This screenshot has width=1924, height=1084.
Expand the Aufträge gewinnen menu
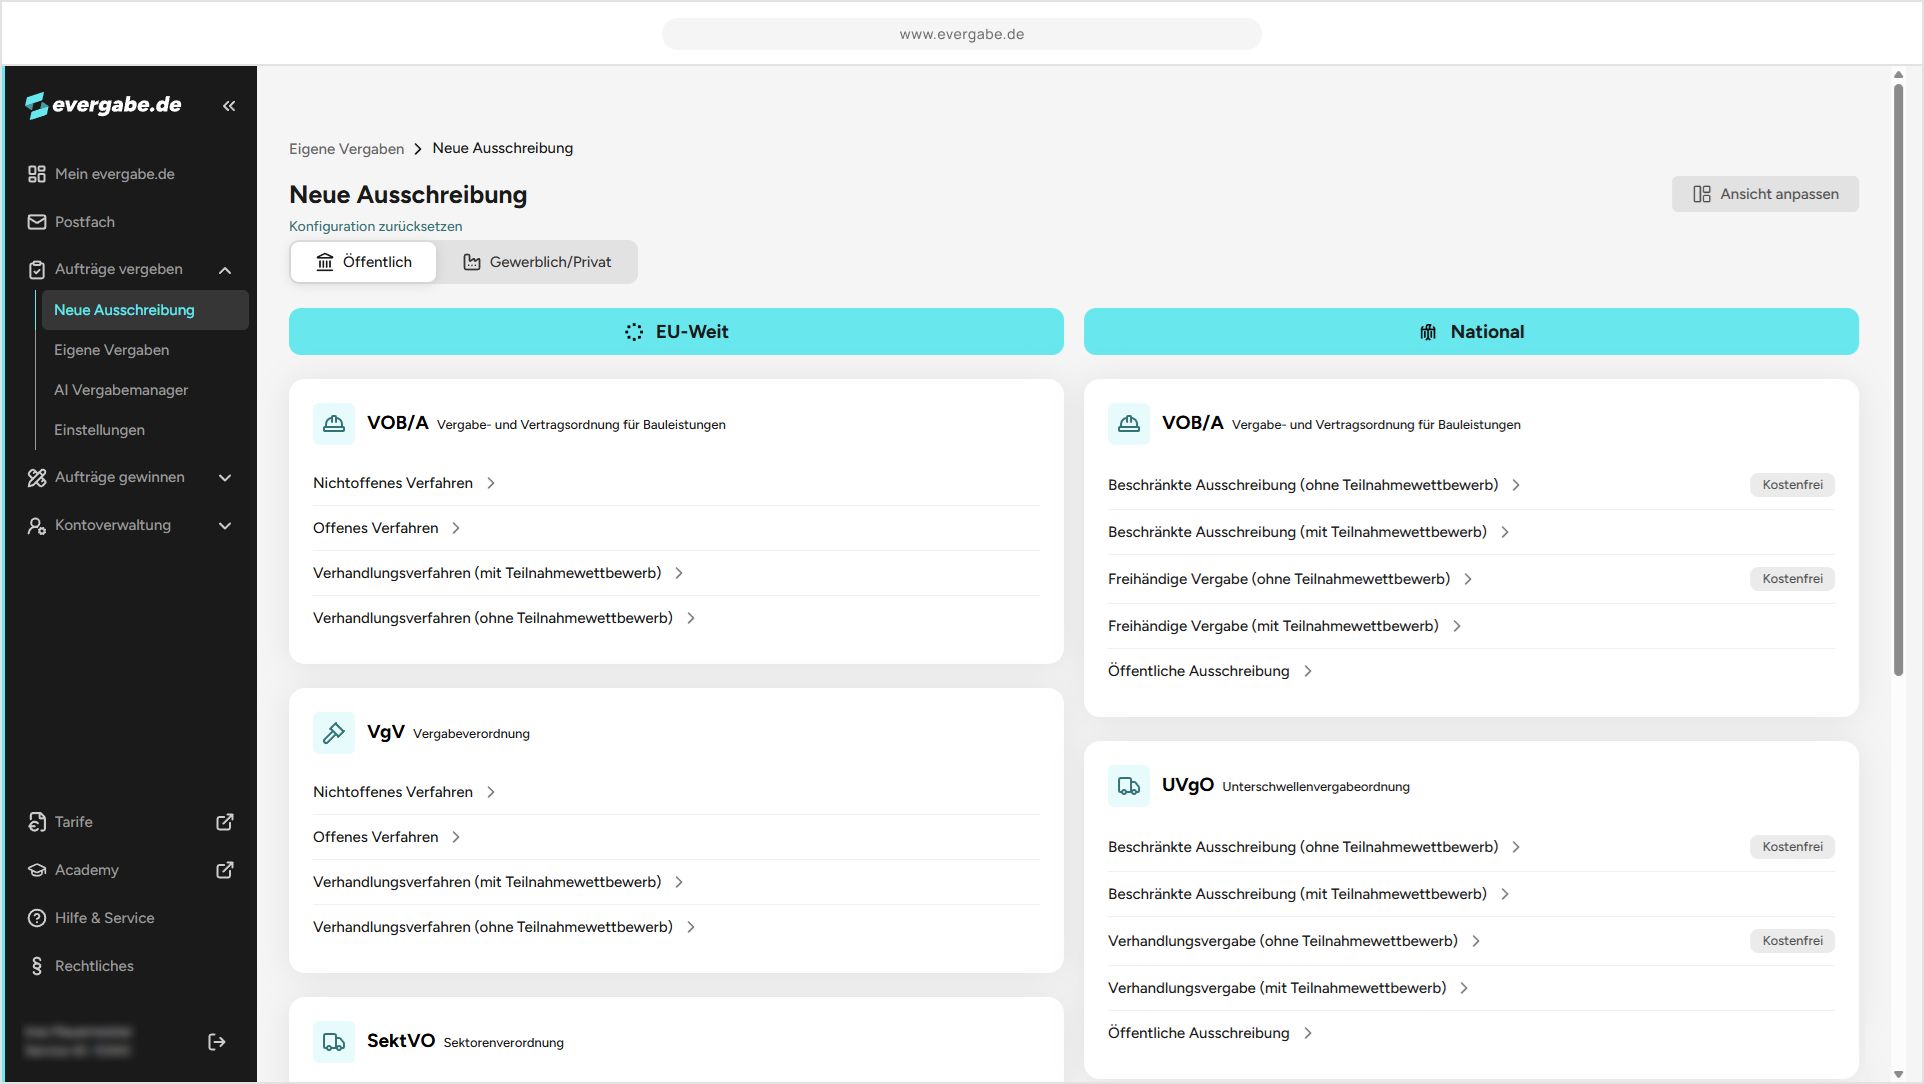click(x=225, y=478)
